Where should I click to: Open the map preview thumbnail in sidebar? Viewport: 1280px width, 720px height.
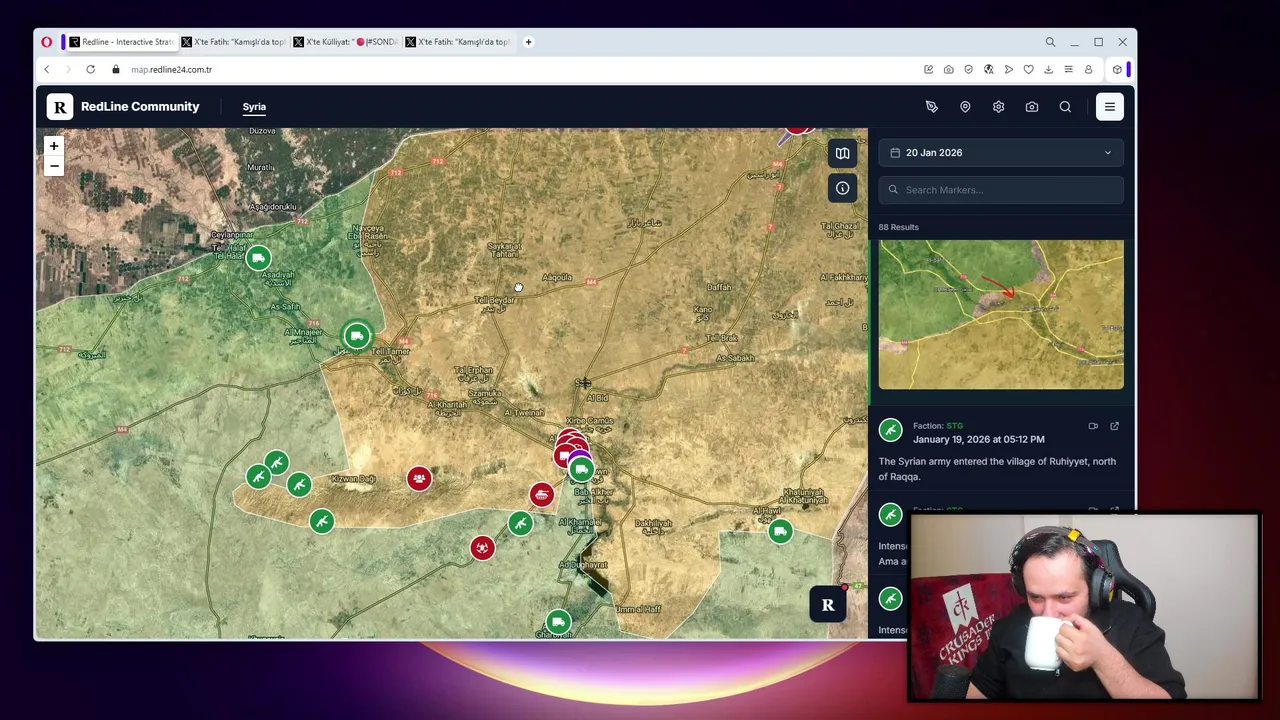pyautogui.click(x=1001, y=314)
